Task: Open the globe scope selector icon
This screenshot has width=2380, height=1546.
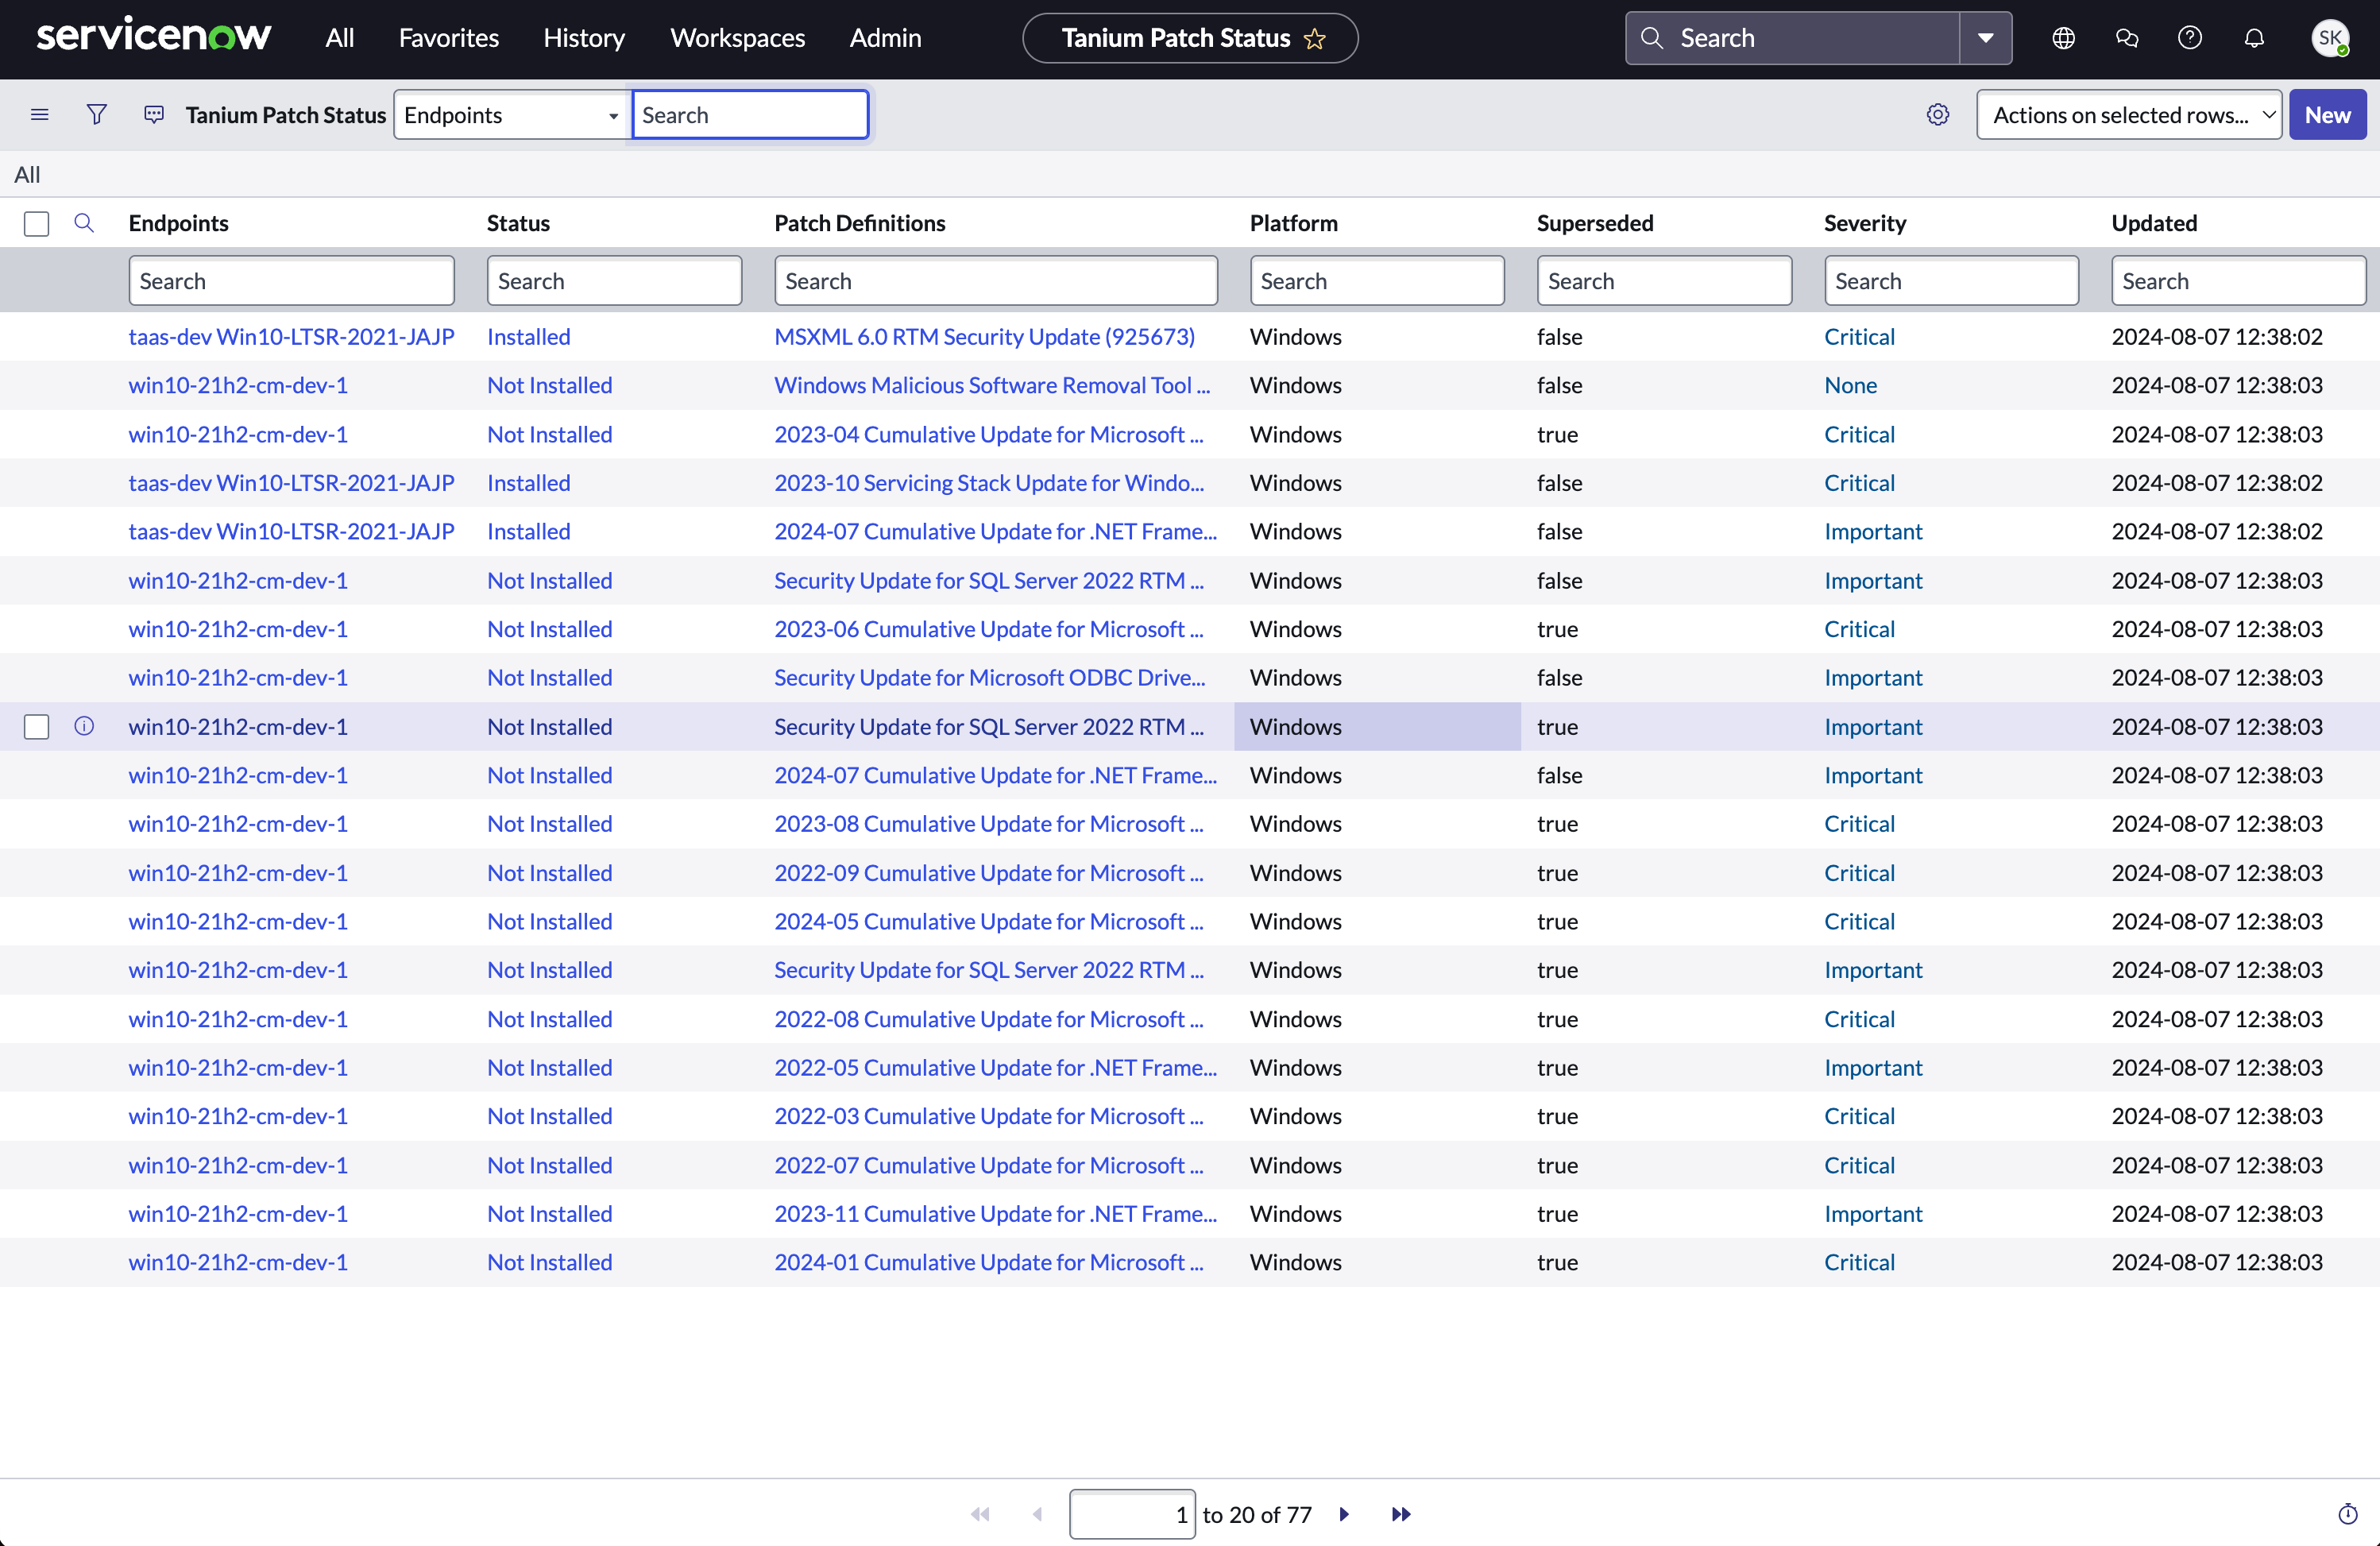Action: [2063, 38]
